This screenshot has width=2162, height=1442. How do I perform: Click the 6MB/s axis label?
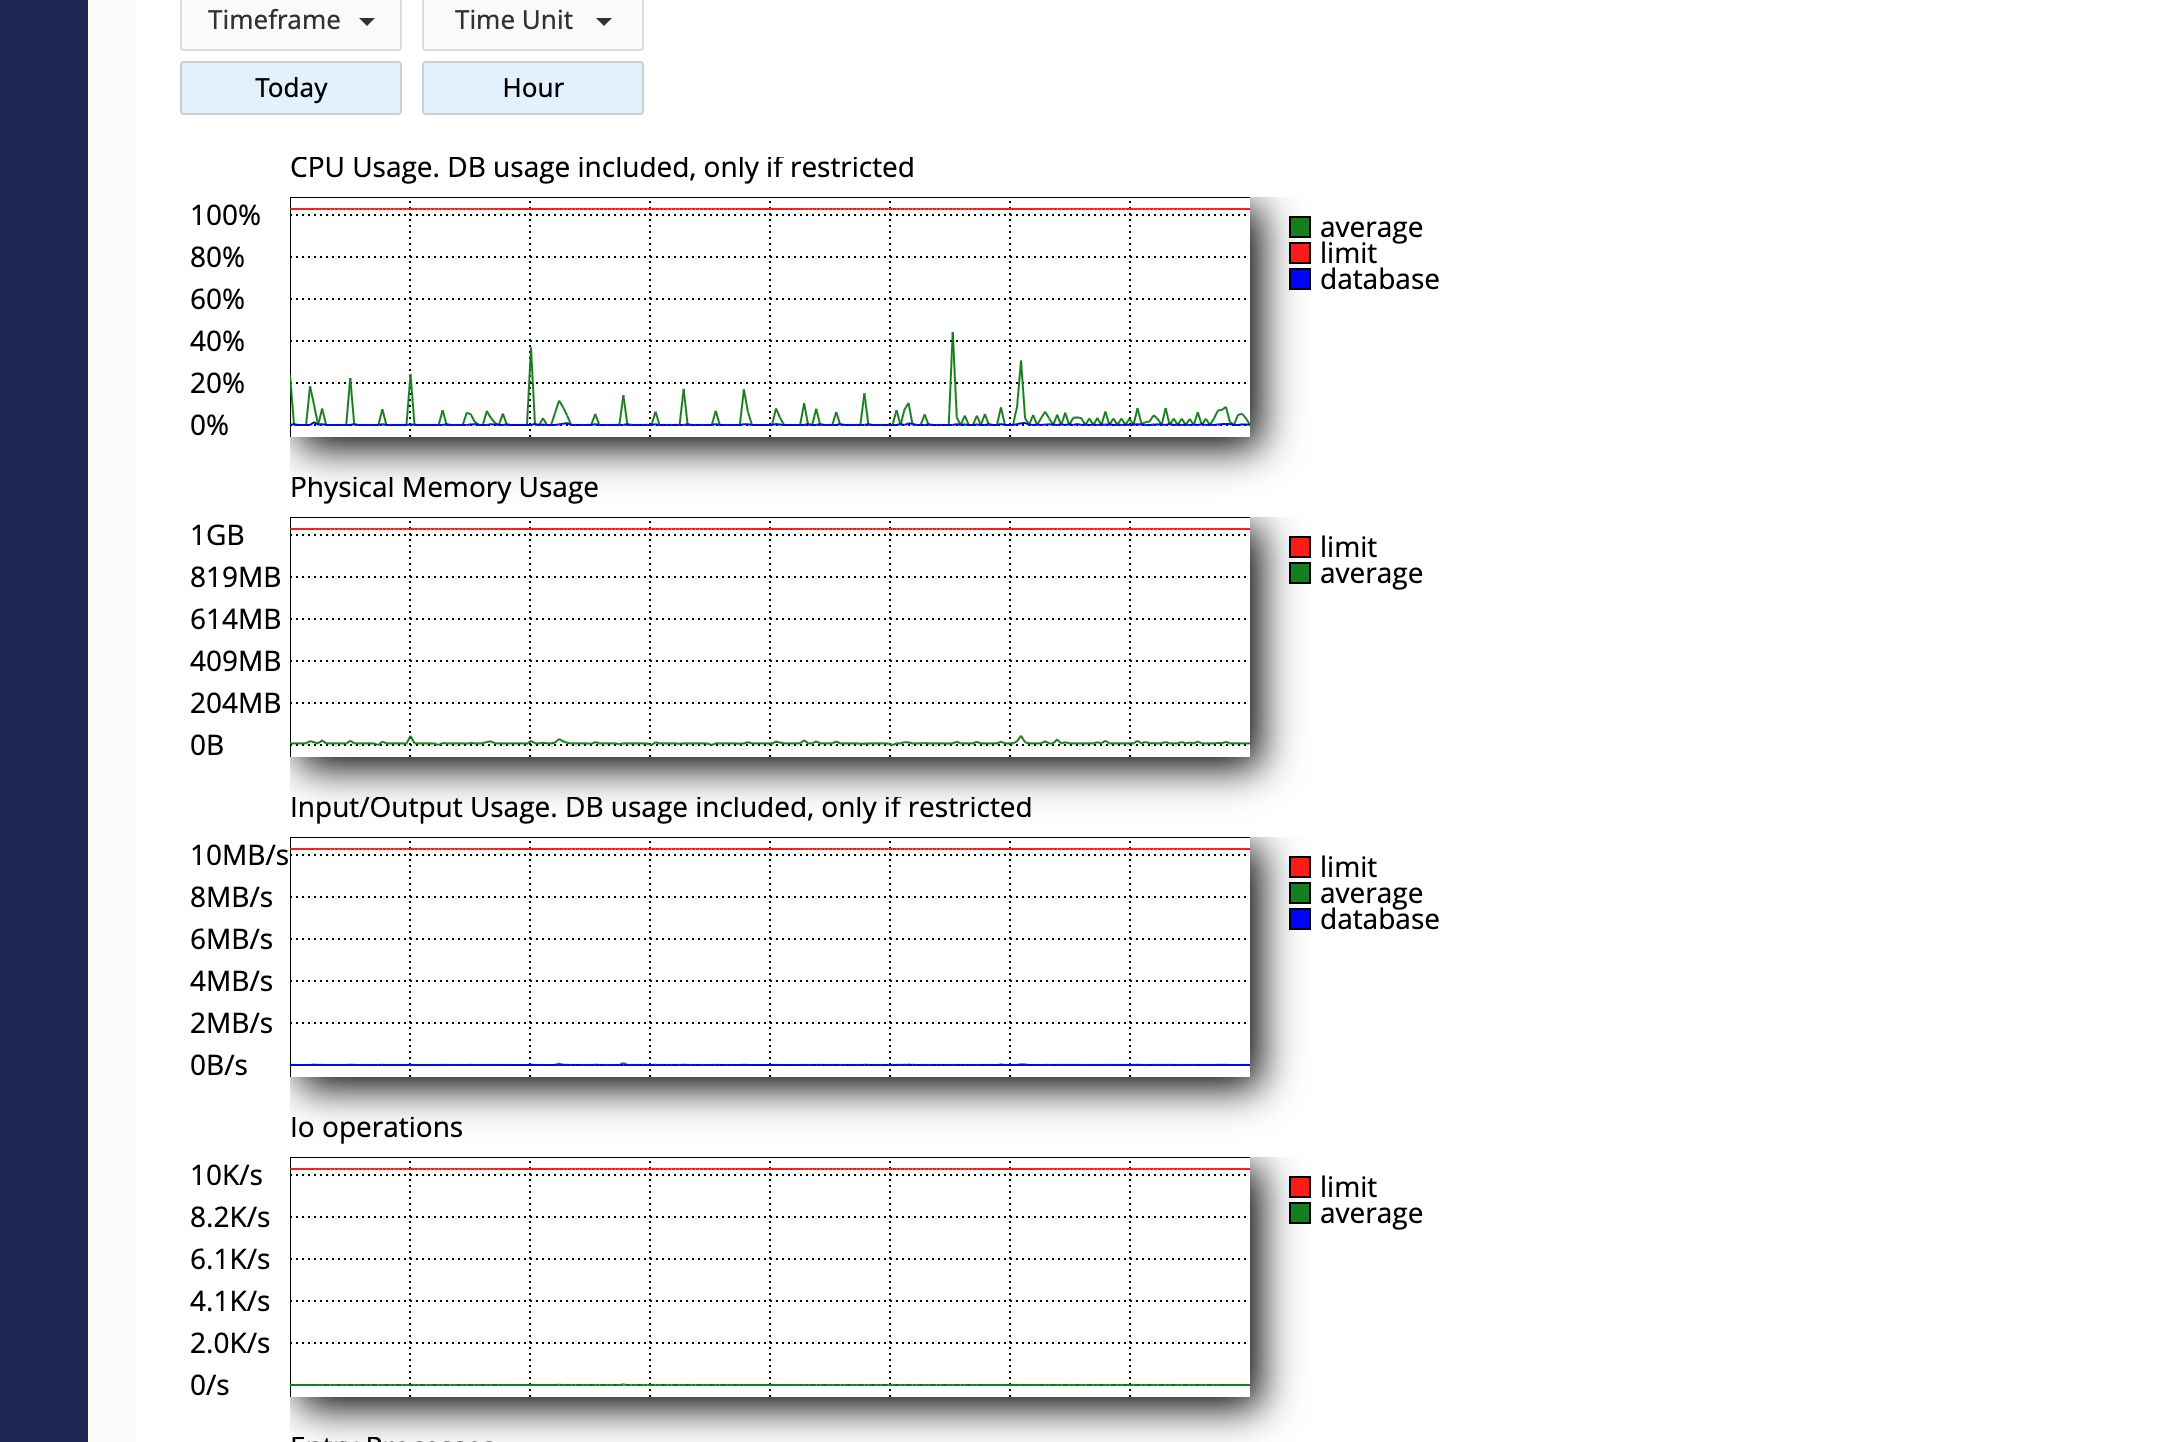pyautogui.click(x=231, y=939)
